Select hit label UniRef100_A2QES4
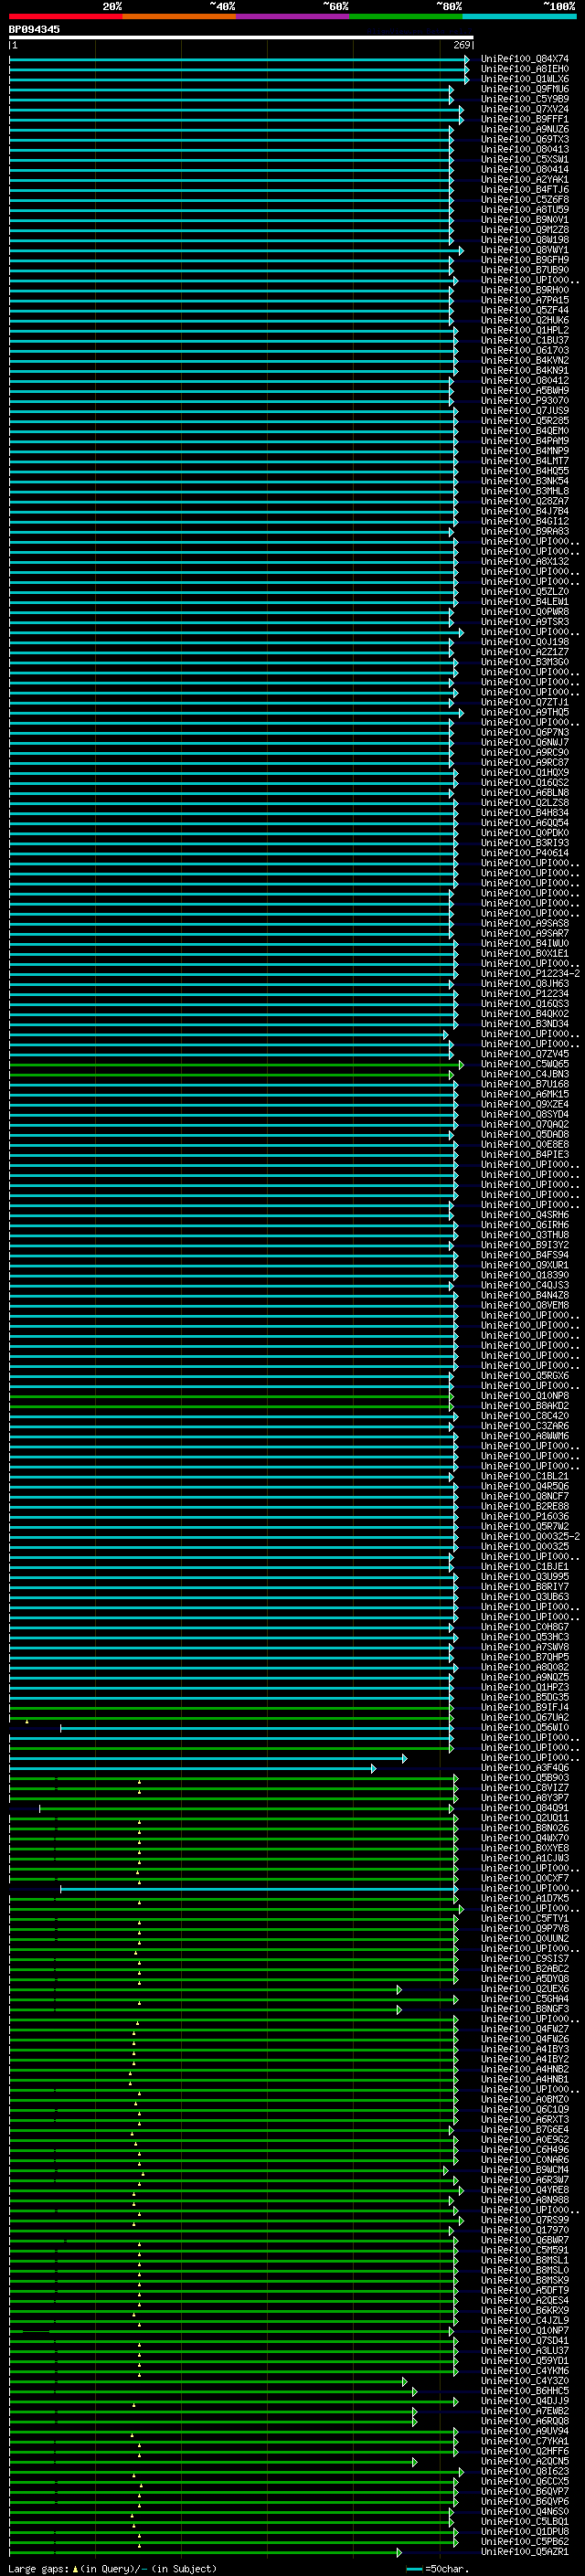The image size is (585, 2576). click(x=524, y=2300)
